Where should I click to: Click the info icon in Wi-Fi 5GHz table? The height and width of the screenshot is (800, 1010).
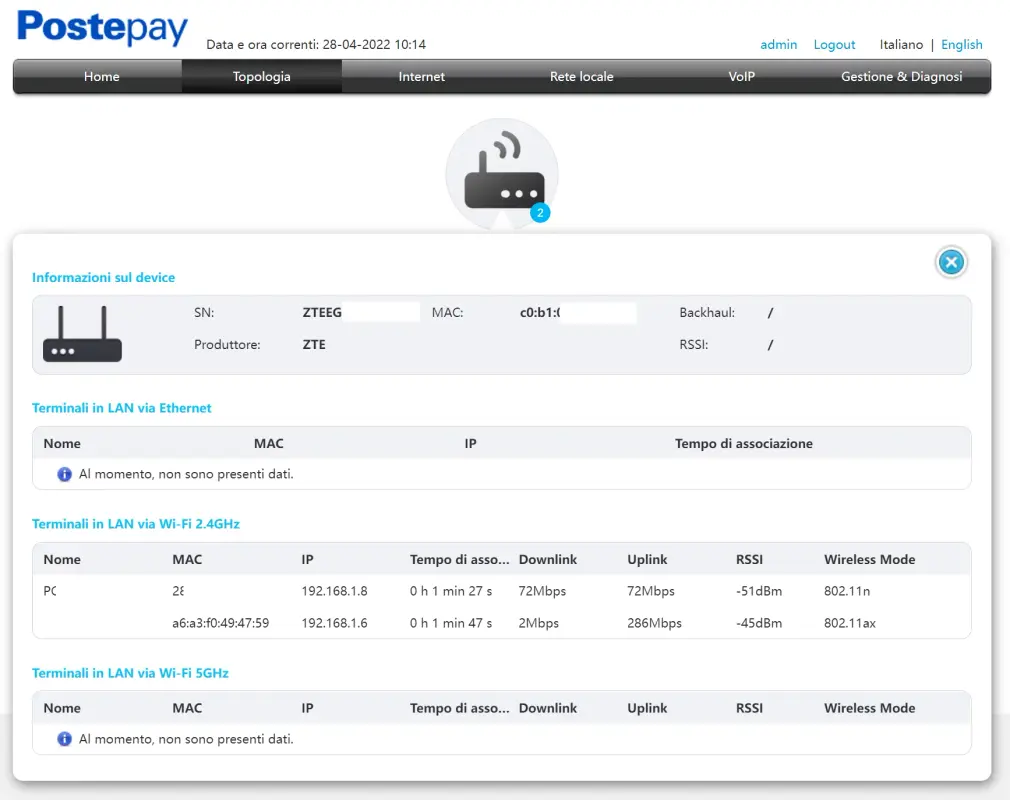click(64, 739)
